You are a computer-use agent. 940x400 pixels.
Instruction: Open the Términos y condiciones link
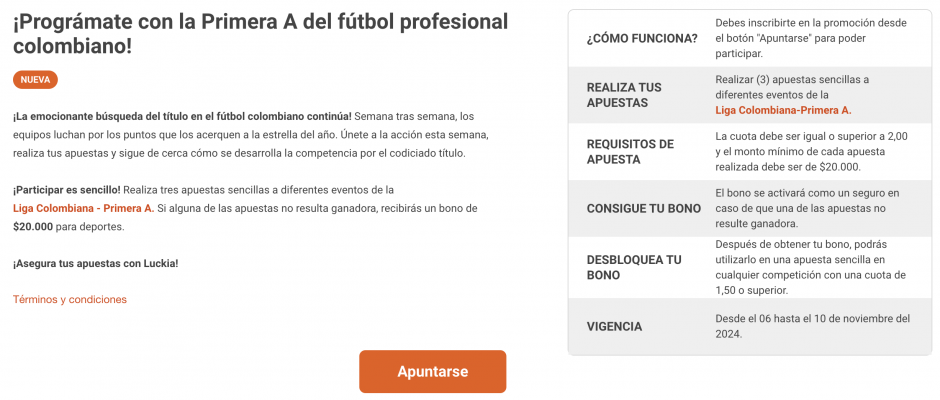point(70,299)
